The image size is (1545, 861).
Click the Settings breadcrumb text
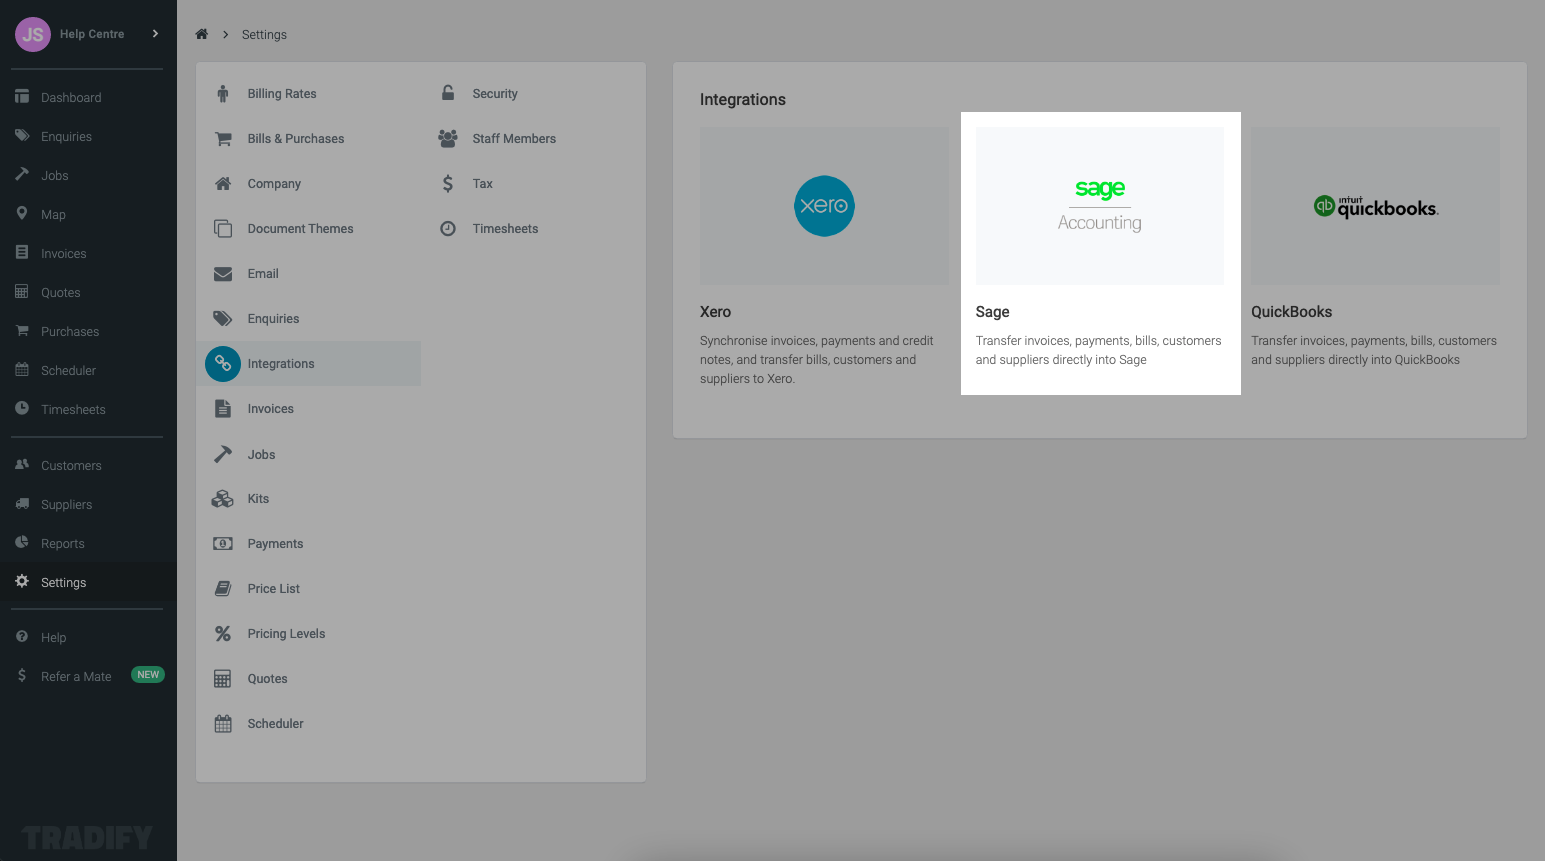coord(264,35)
